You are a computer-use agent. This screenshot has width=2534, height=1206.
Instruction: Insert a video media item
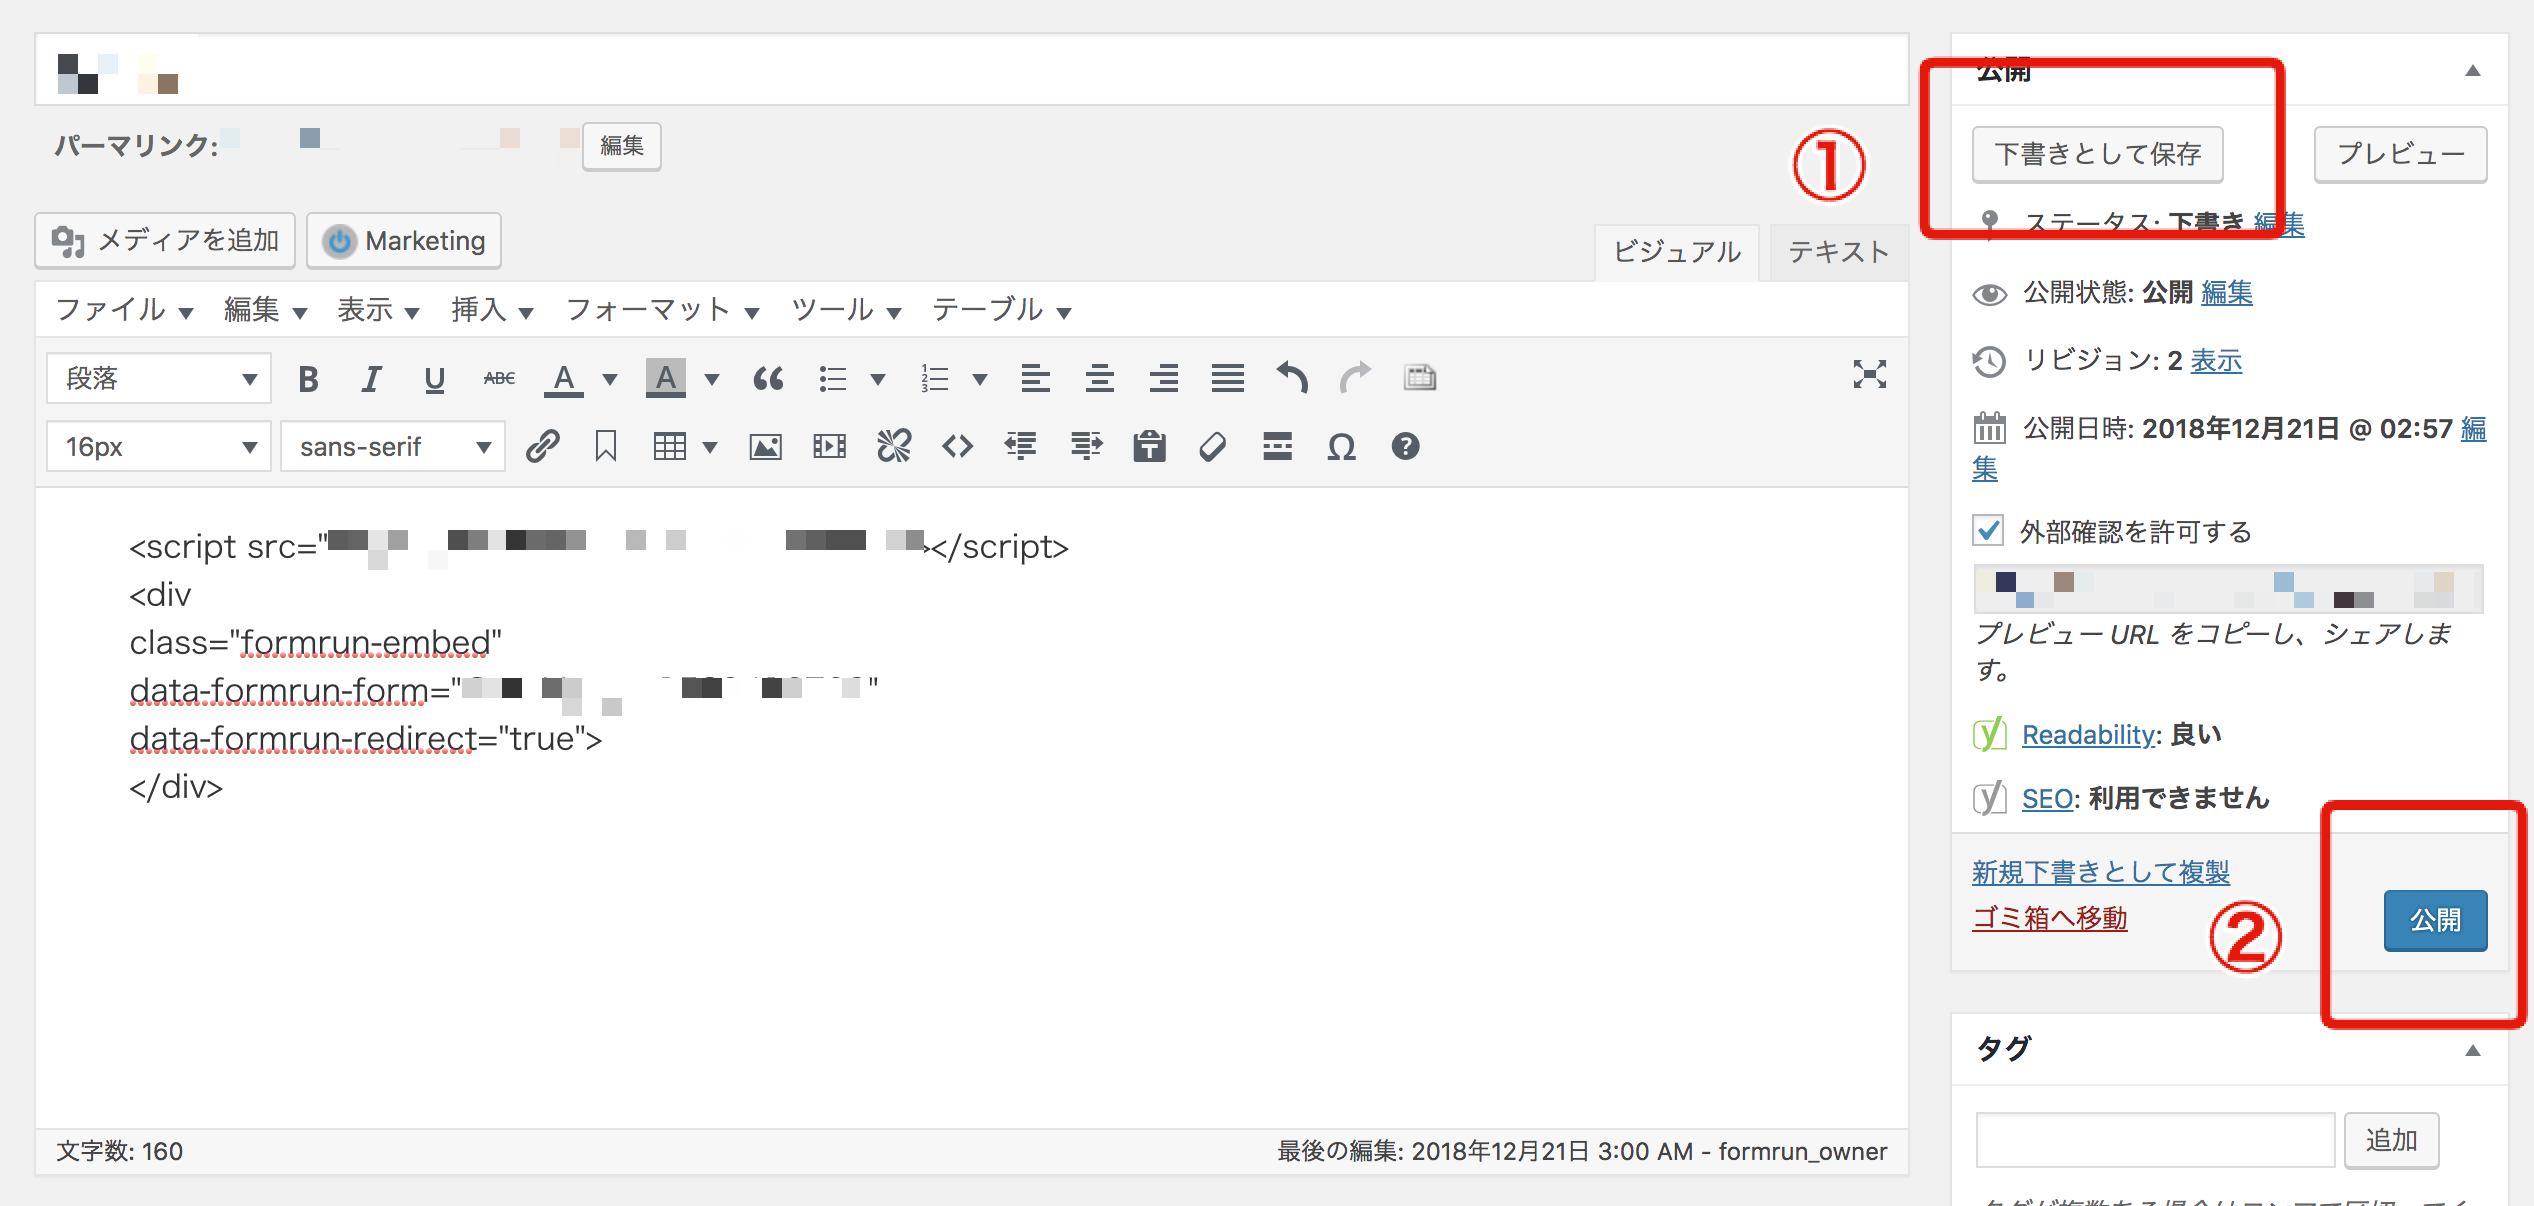(x=829, y=446)
